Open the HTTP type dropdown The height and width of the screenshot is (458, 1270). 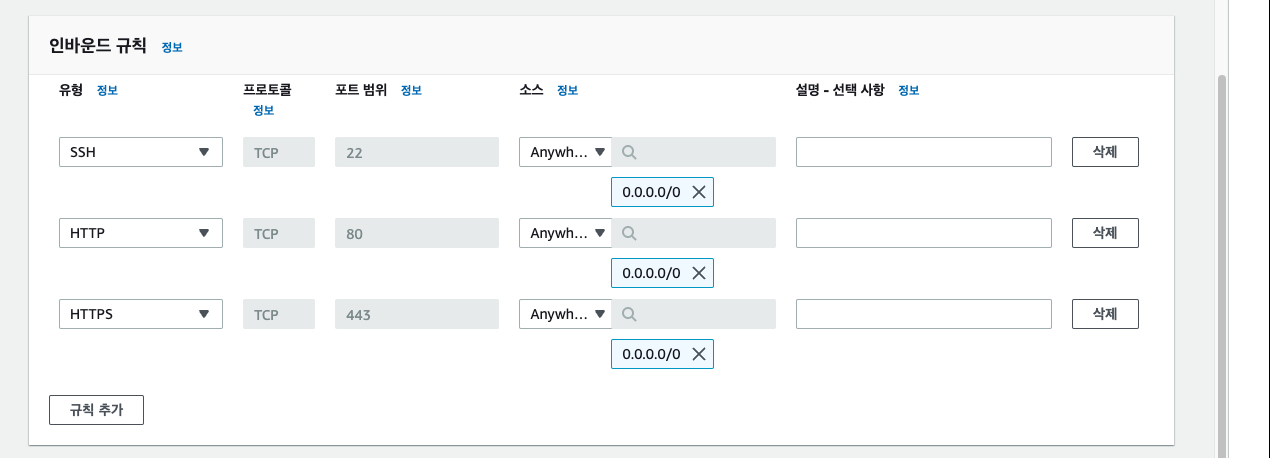click(x=141, y=233)
